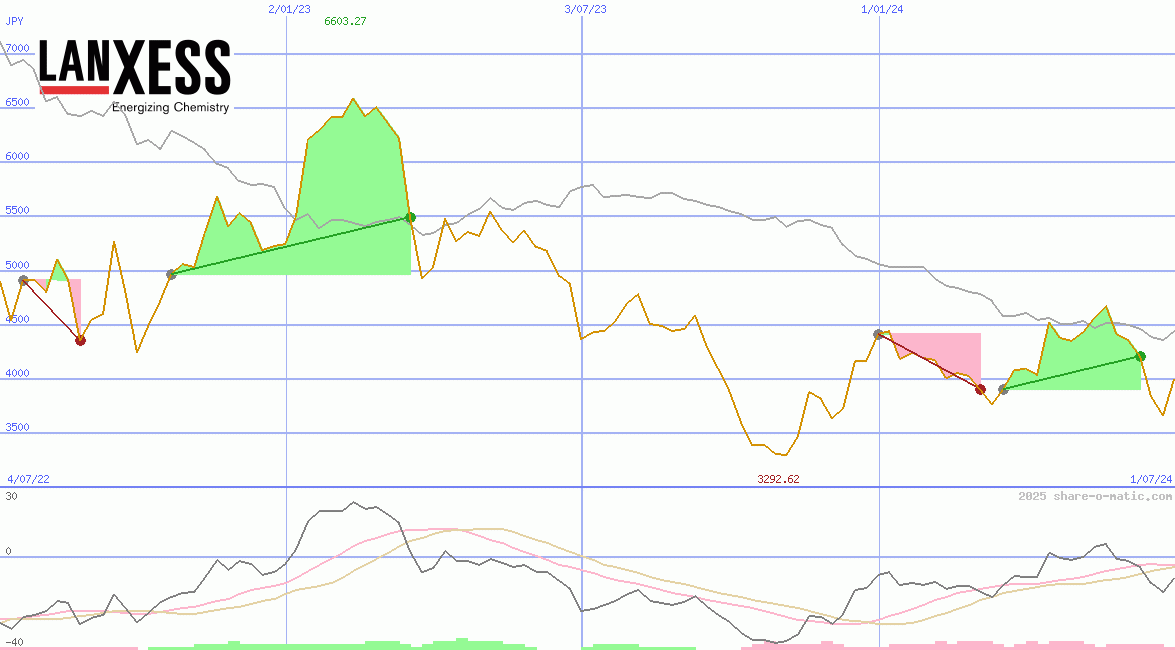Click the green exit marker of last winning trade
The height and width of the screenshot is (650, 1175).
[1141, 356]
